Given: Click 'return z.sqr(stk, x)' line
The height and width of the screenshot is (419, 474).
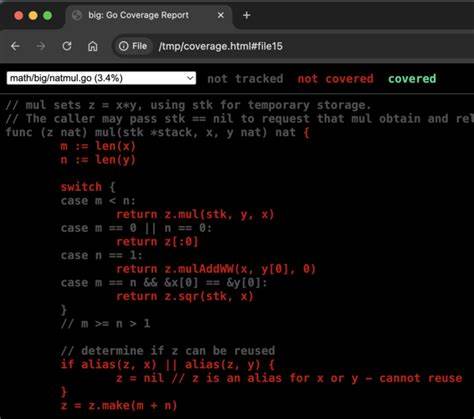Looking at the screenshot, I should point(185,296).
